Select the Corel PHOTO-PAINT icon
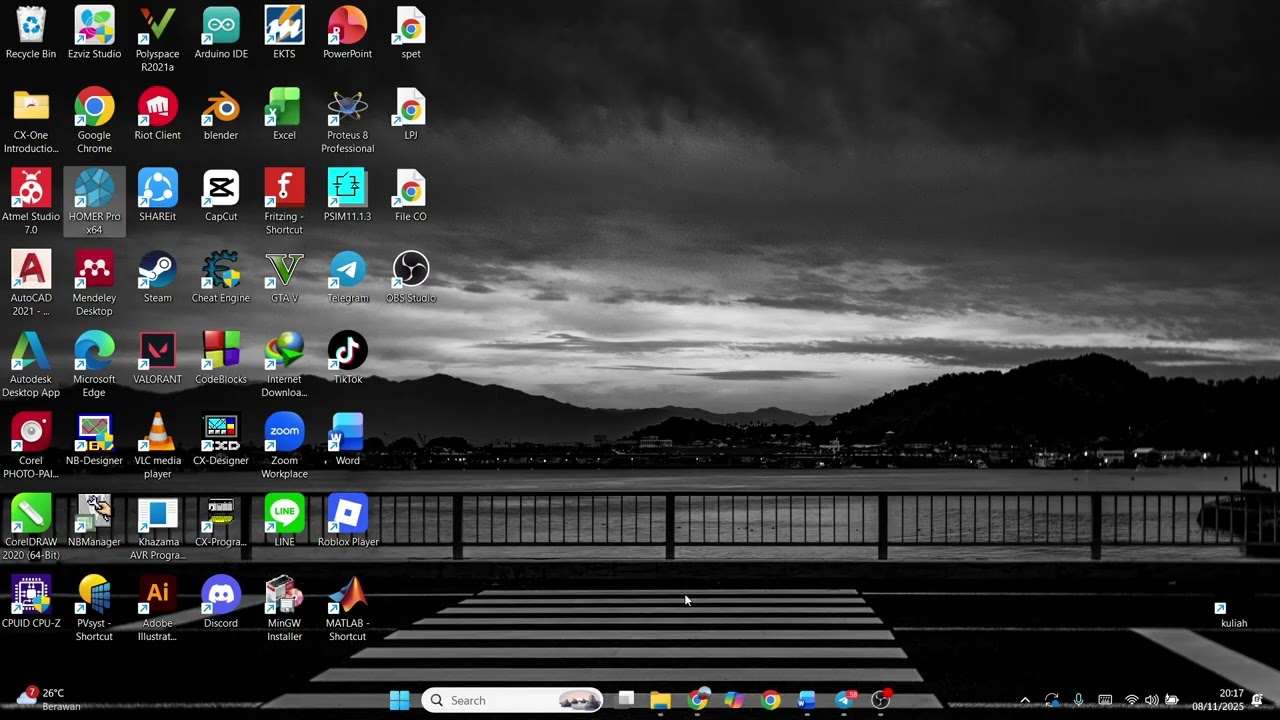 31,446
